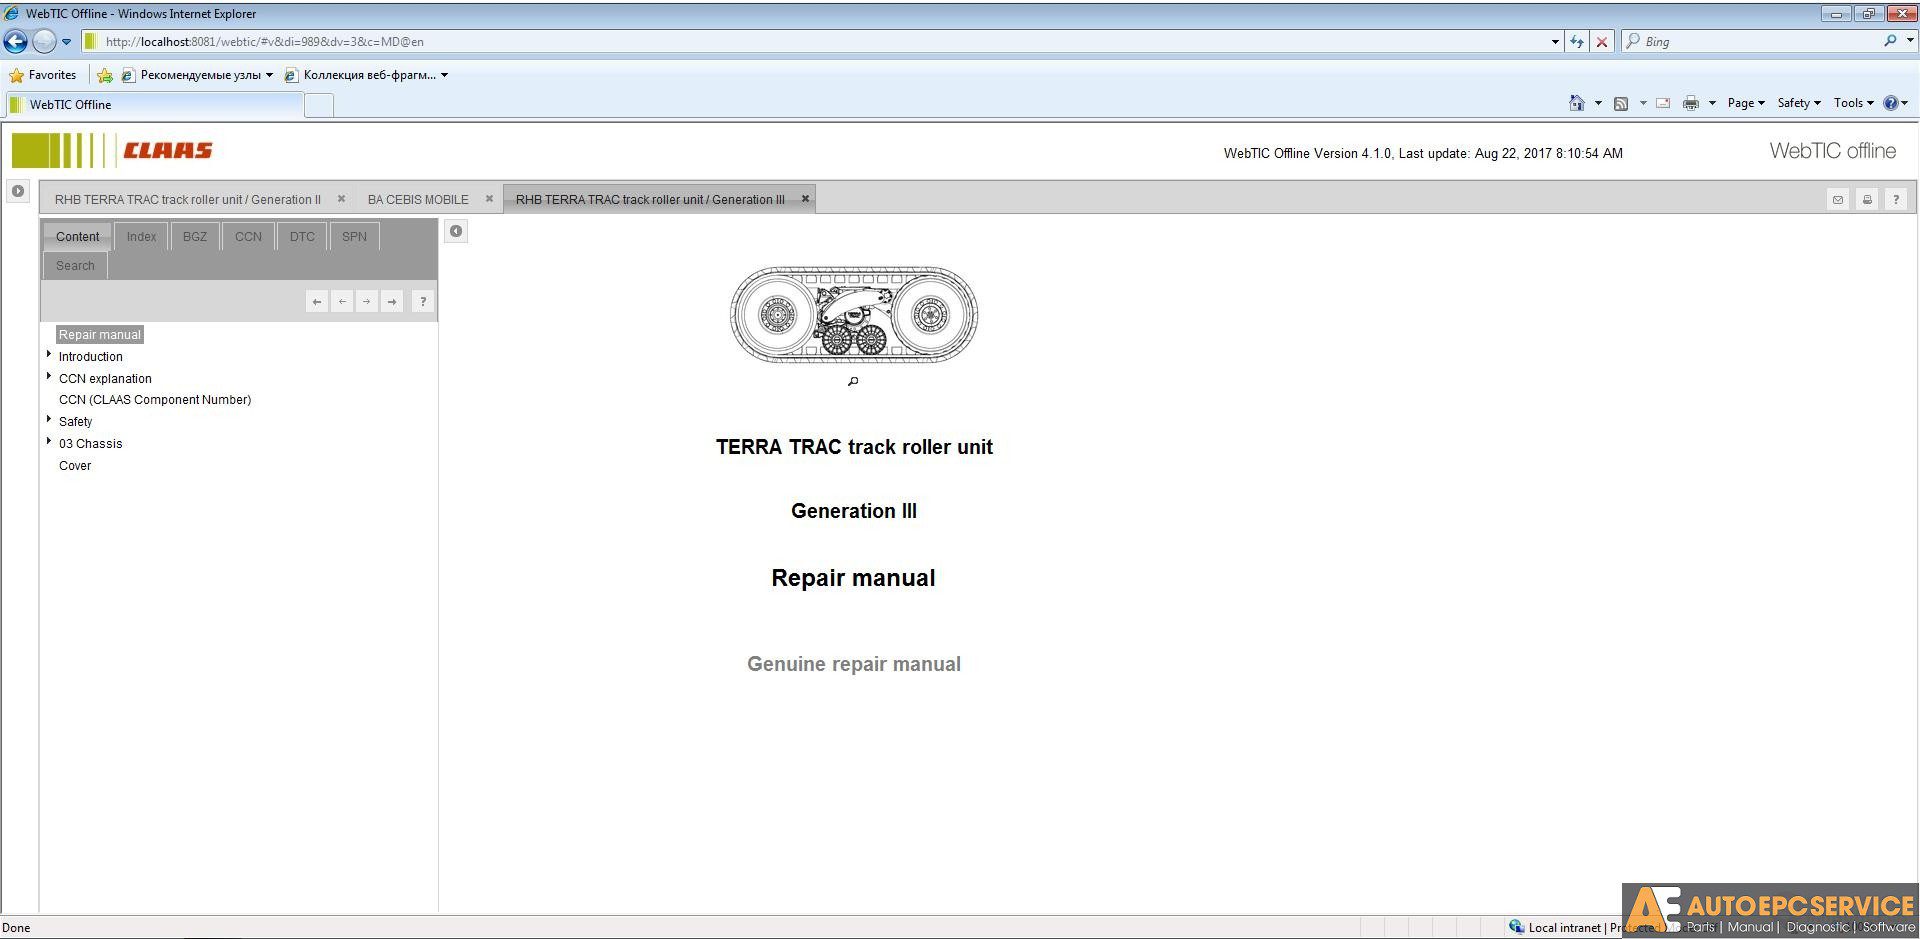Open recent pages dropdown next to Forward
This screenshot has width=1920, height=939.
click(66, 42)
